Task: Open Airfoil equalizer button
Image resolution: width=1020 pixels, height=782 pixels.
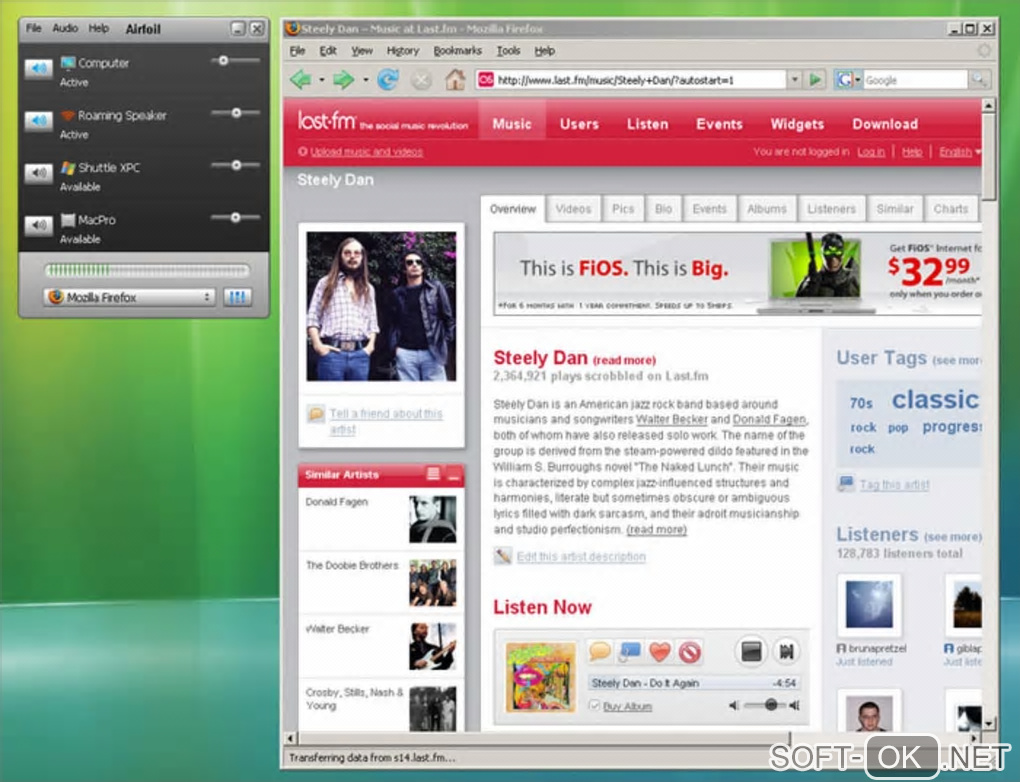Action: click(x=237, y=297)
